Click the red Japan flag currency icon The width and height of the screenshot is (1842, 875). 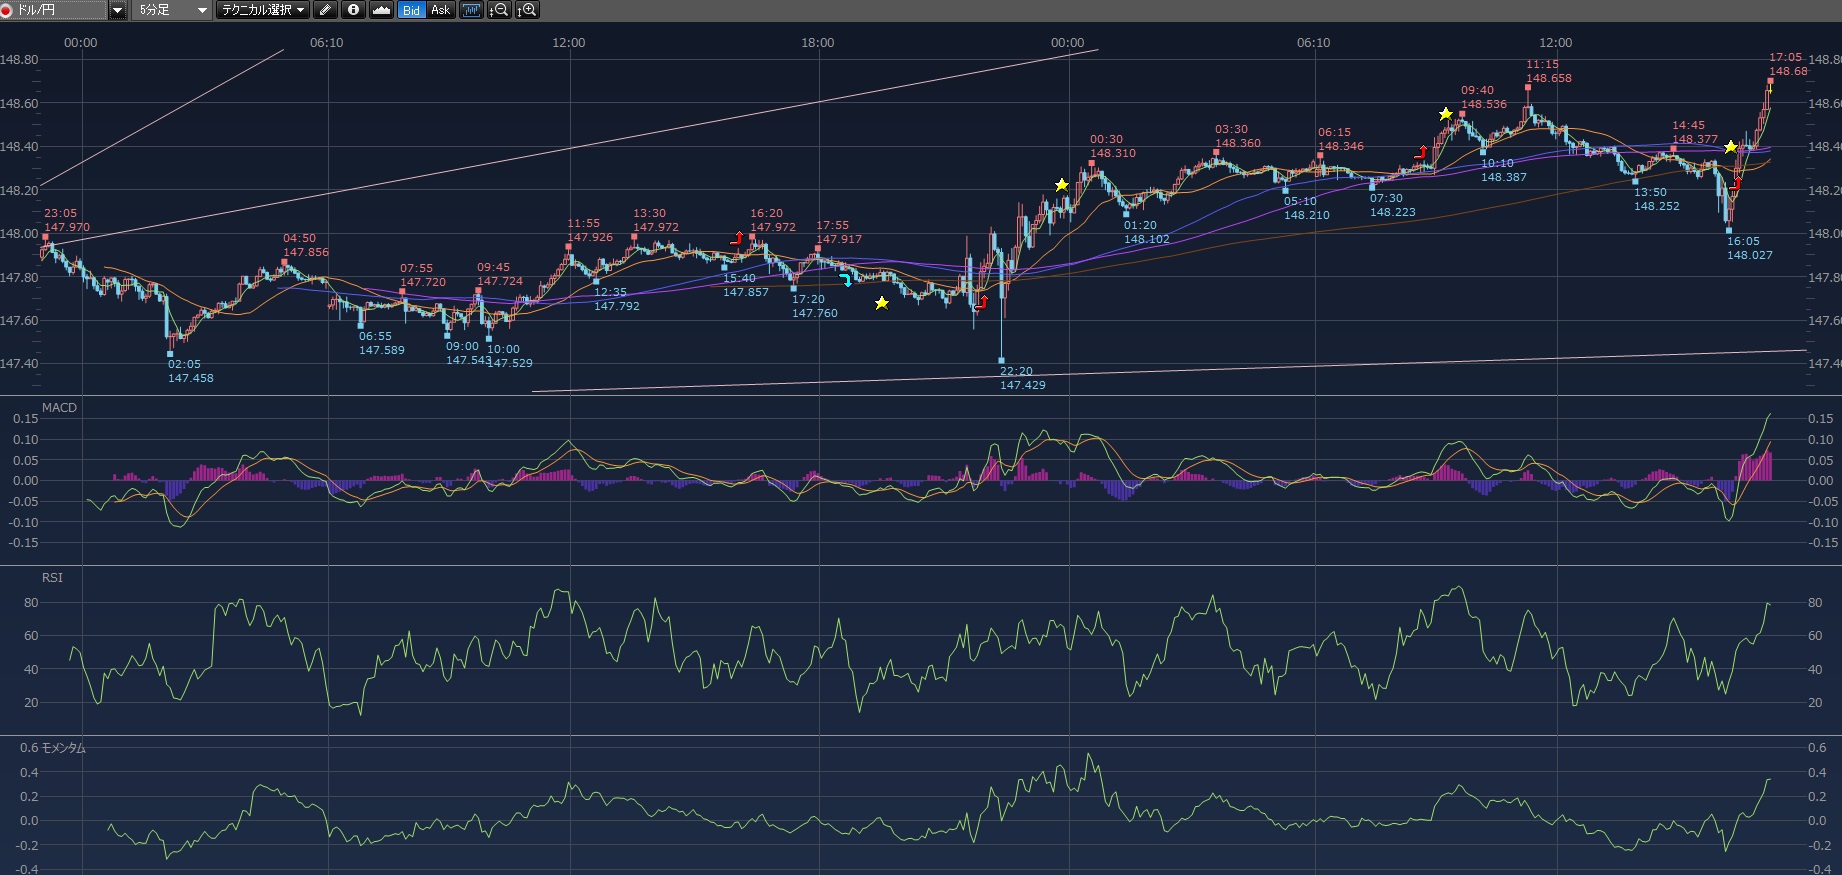point(6,10)
